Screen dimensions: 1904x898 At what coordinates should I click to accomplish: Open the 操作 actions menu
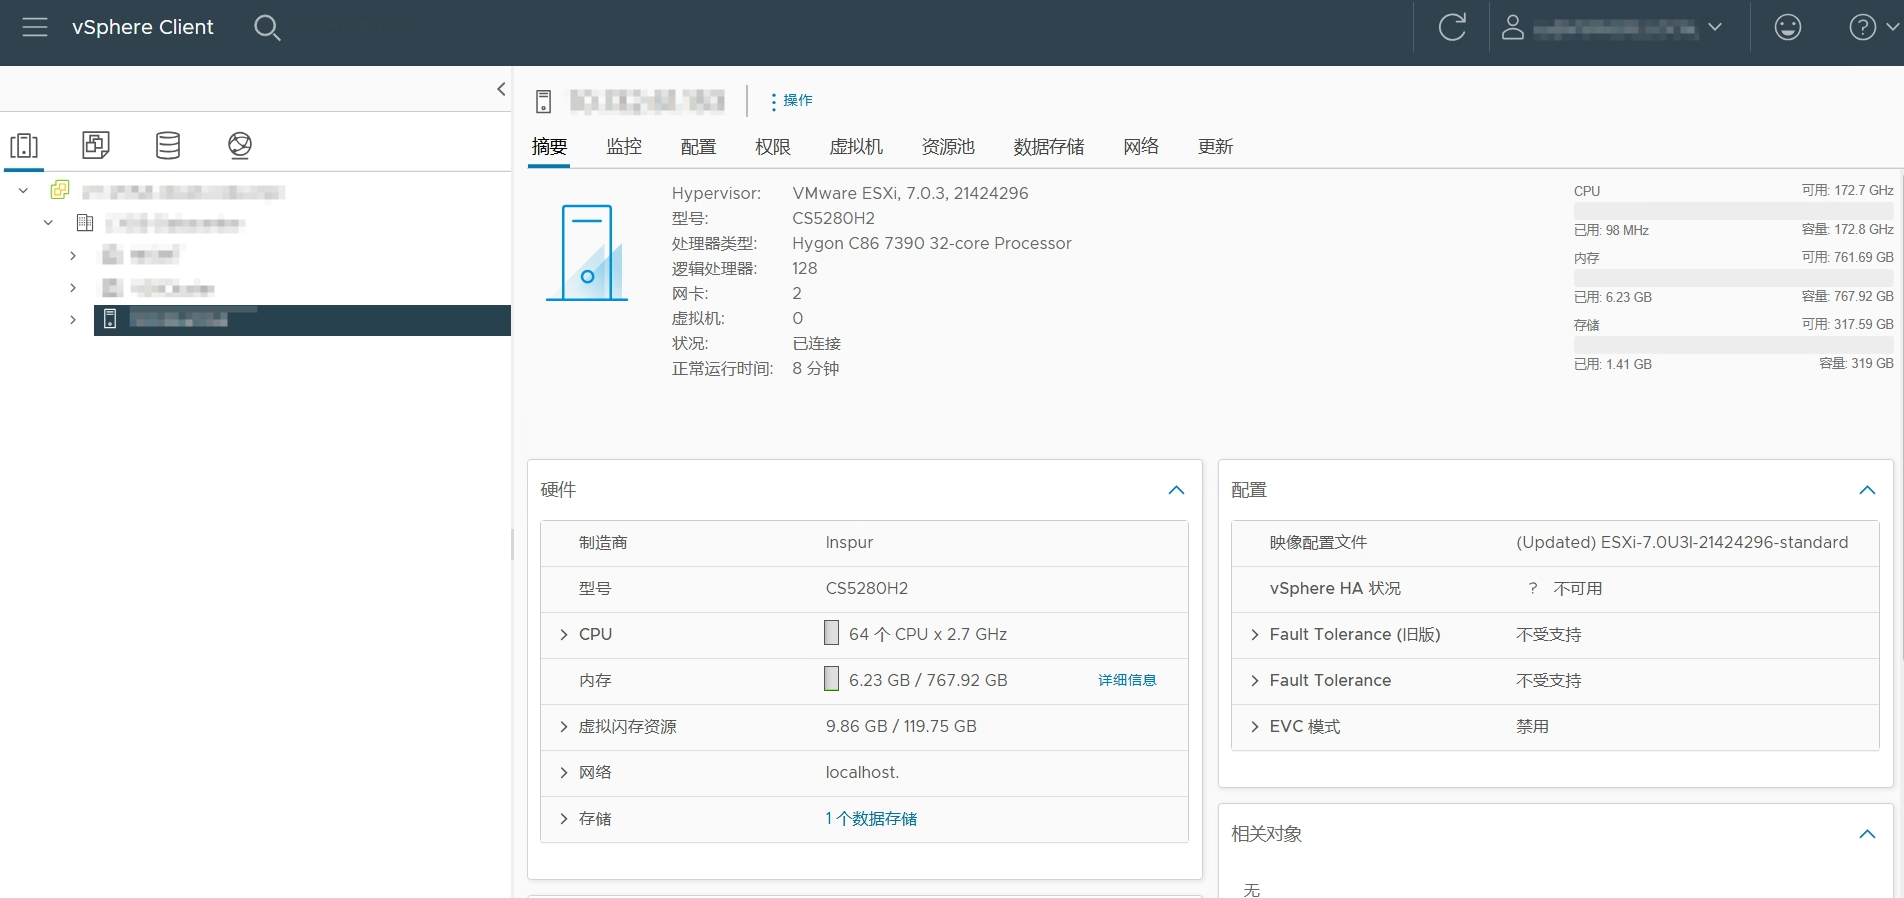click(x=791, y=101)
